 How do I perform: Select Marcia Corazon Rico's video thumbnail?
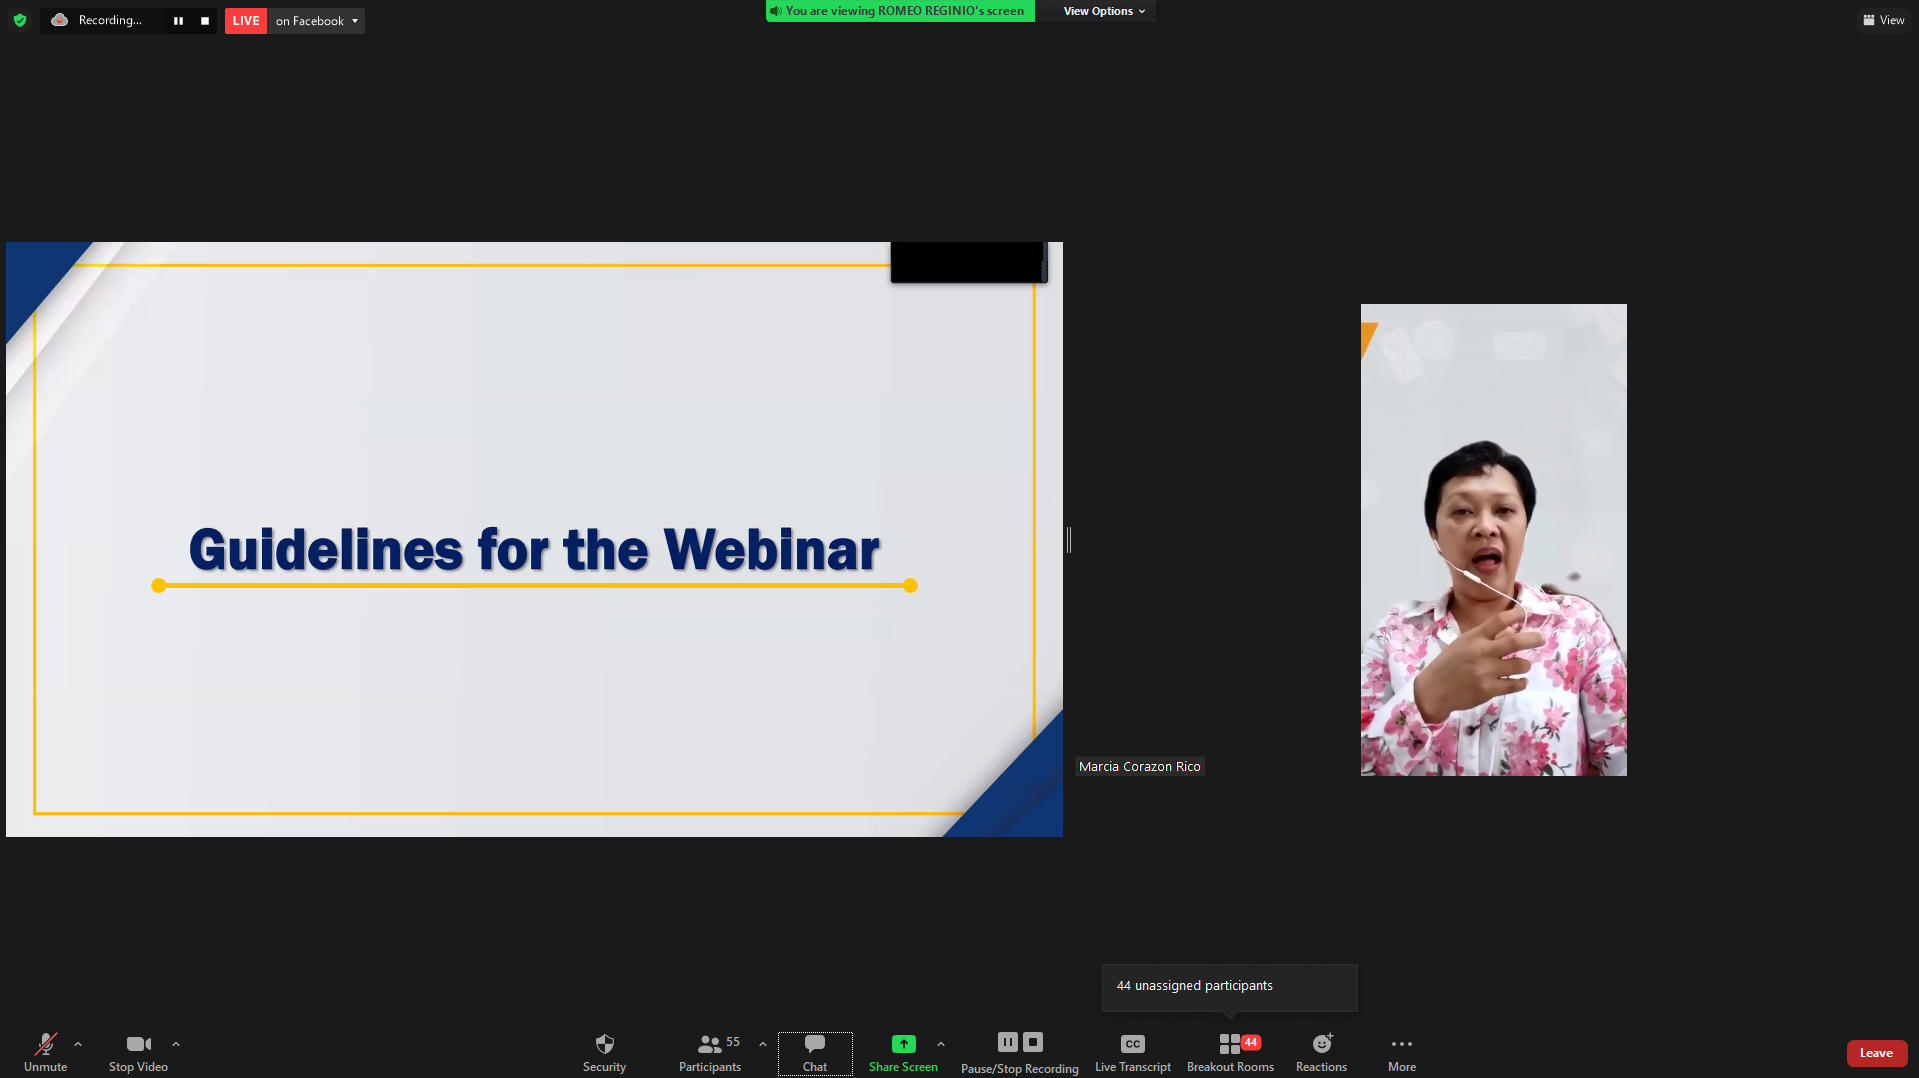[x=1493, y=540]
